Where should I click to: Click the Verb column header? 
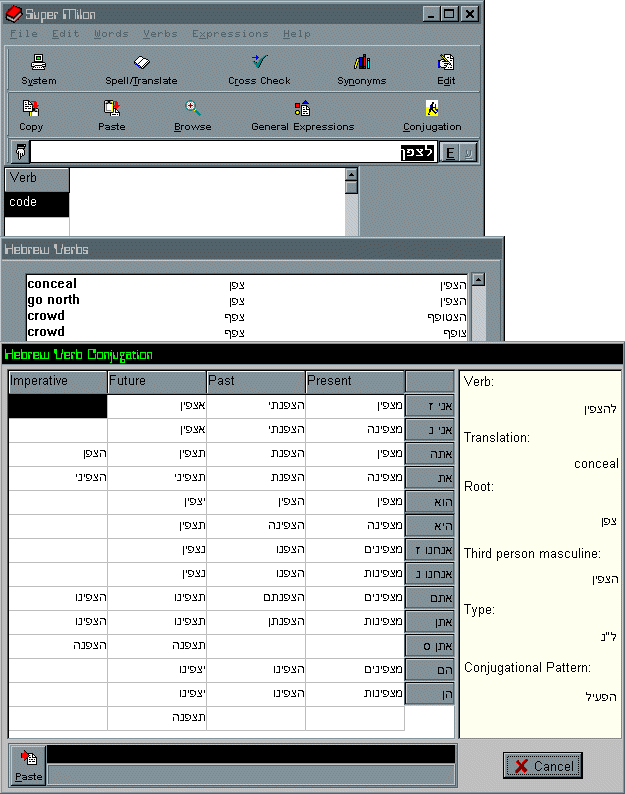click(36, 180)
